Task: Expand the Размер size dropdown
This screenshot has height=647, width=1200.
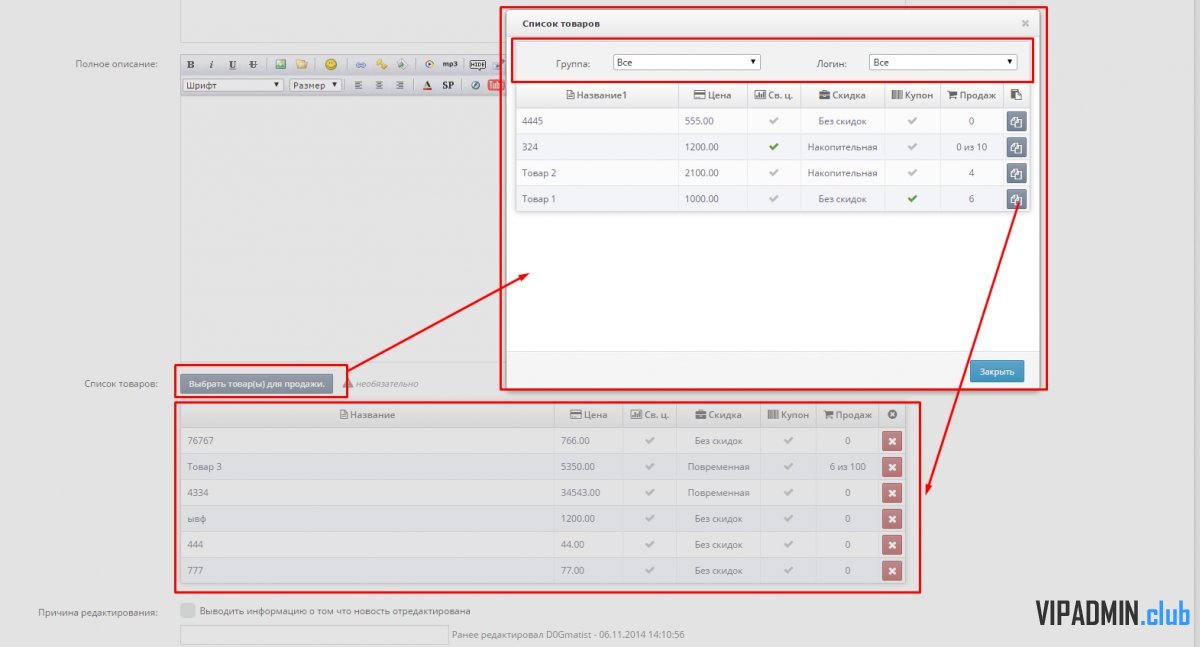Action: [x=315, y=86]
